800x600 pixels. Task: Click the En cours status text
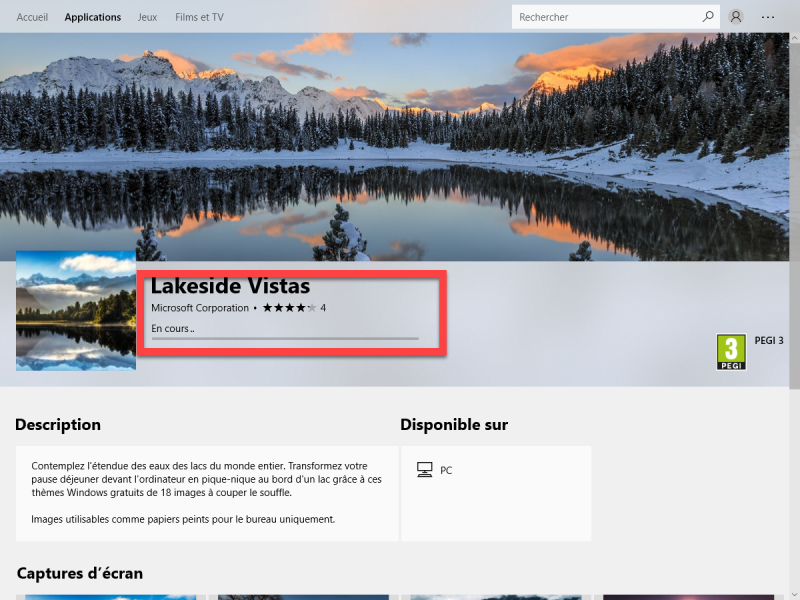[x=172, y=329]
